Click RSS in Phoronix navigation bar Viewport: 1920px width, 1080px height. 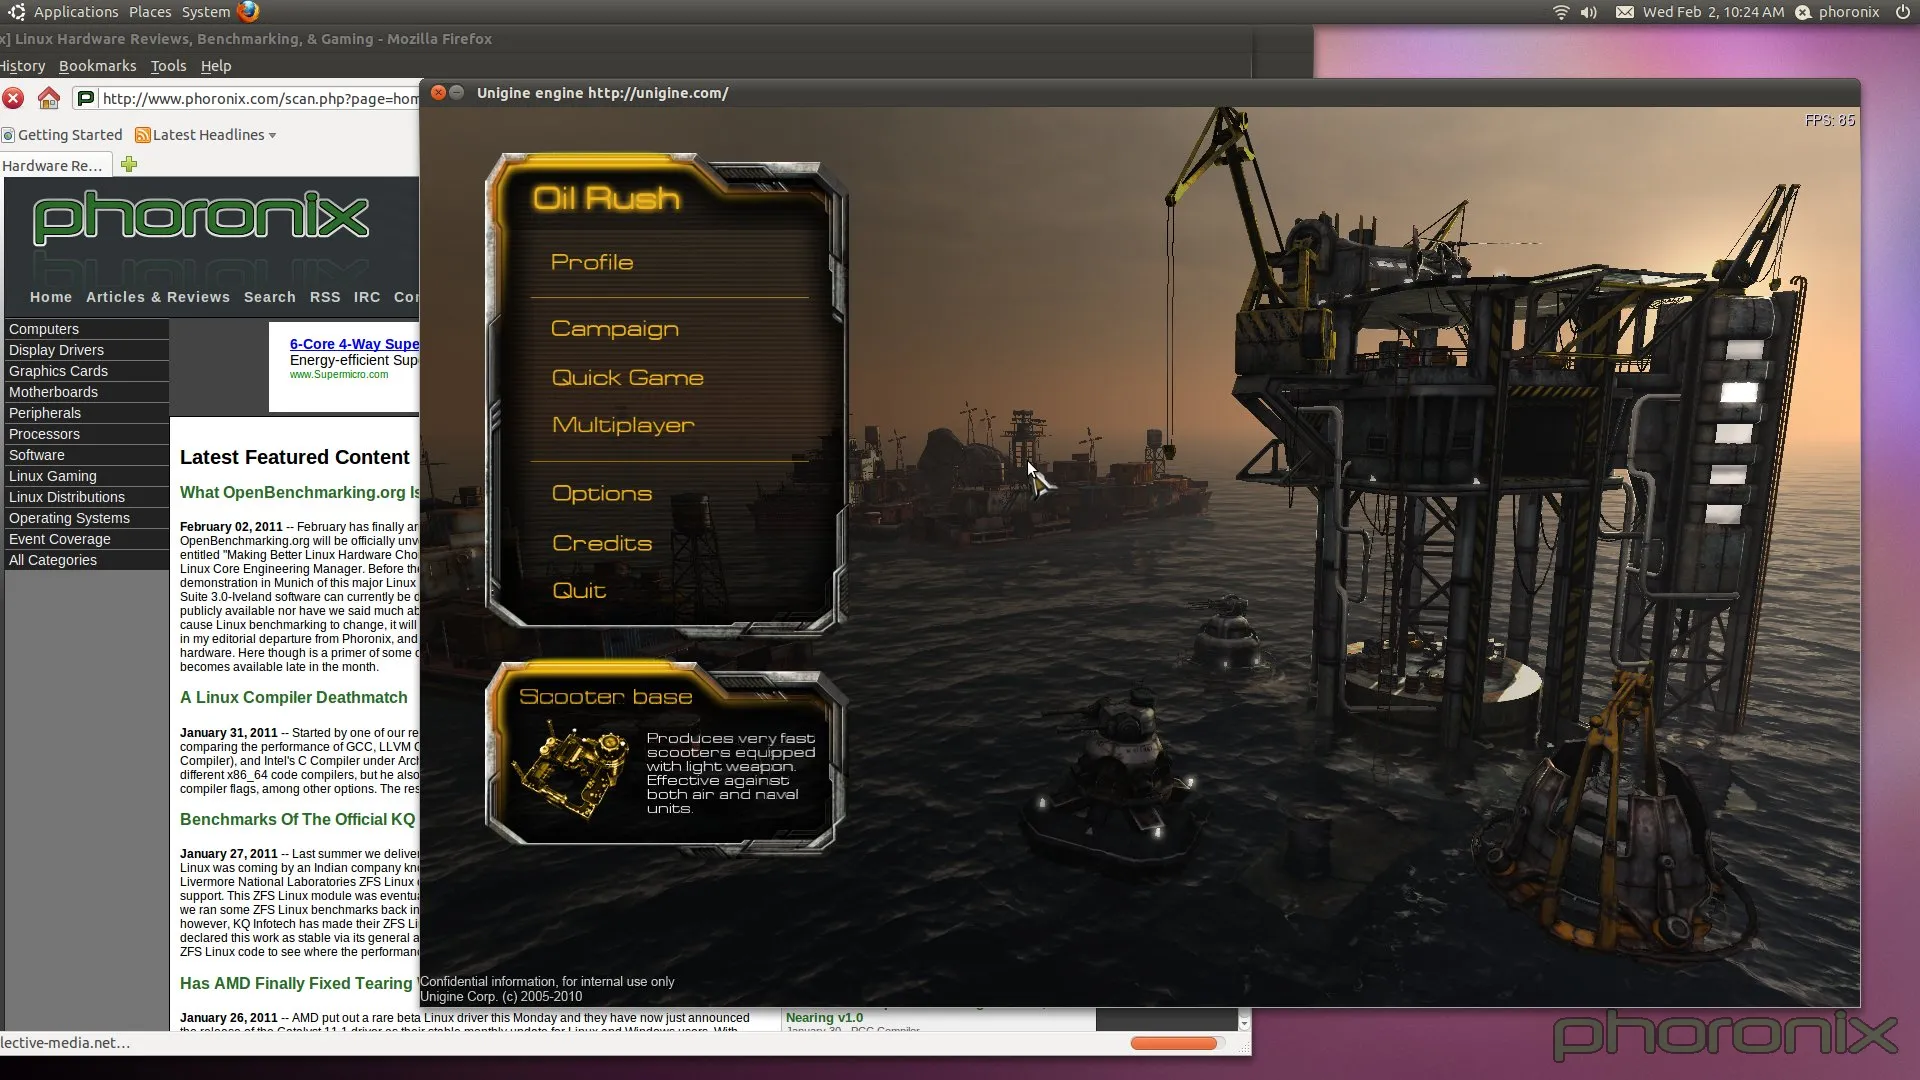pyautogui.click(x=325, y=297)
